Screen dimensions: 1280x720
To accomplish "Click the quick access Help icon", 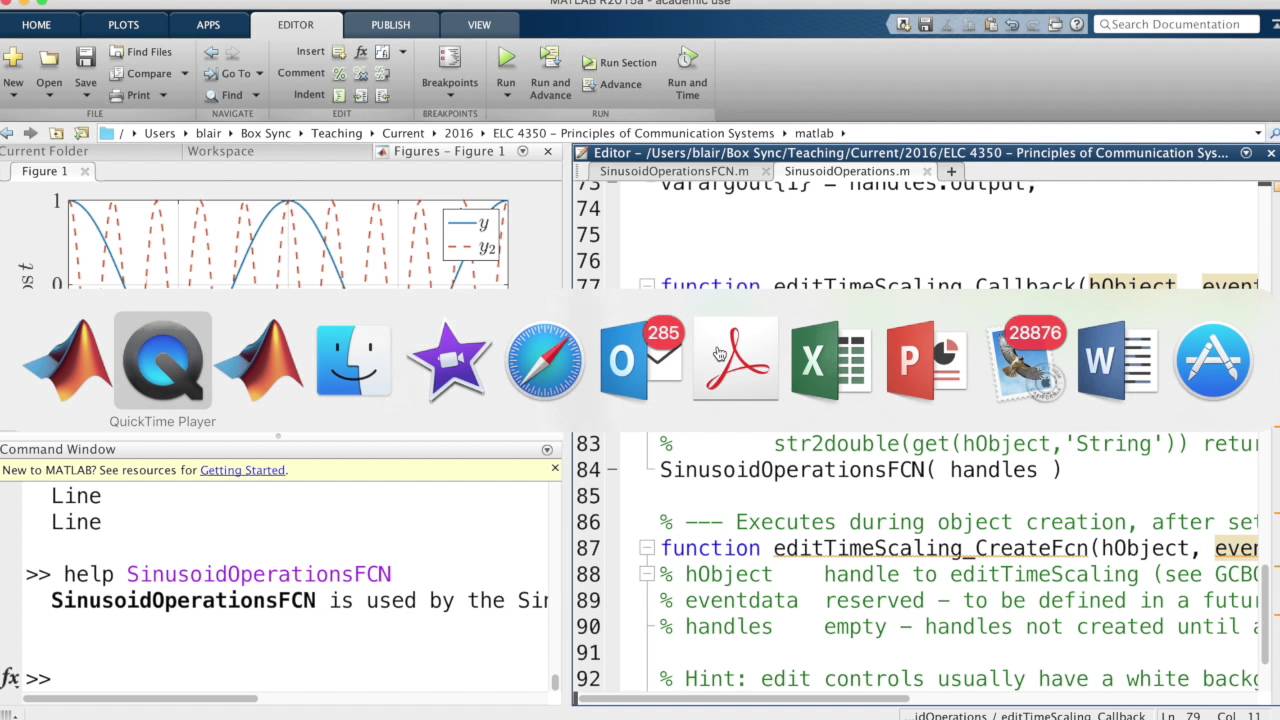I will (1075, 24).
